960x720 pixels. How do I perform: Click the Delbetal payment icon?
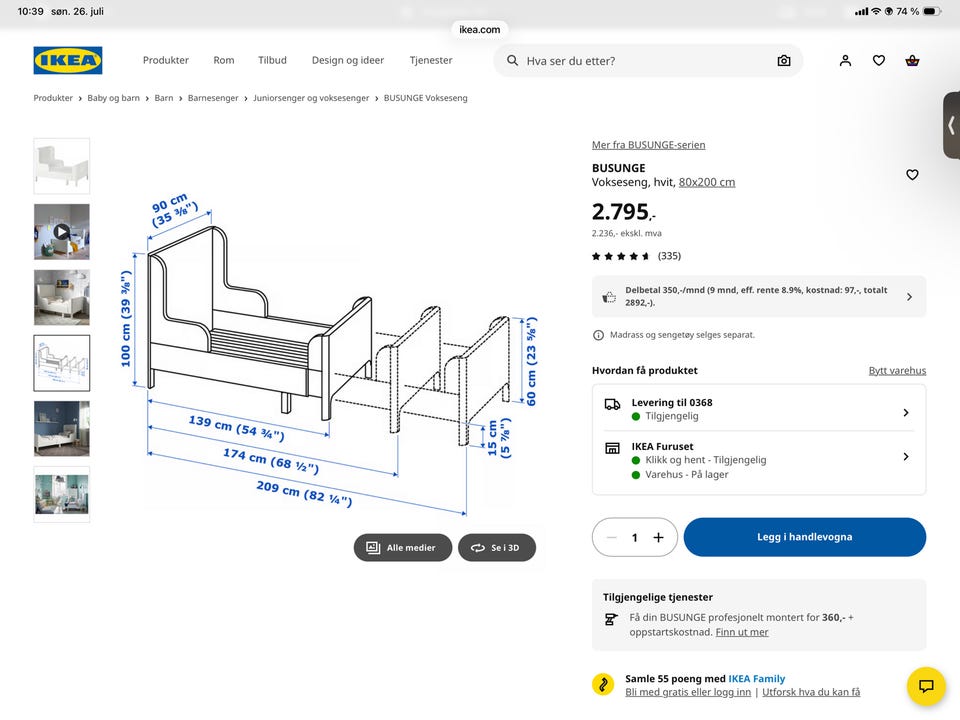609,297
